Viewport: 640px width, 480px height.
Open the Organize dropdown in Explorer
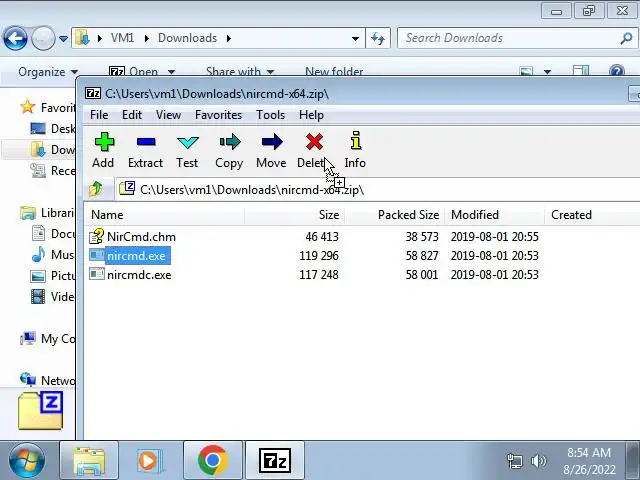pos(48,72)
